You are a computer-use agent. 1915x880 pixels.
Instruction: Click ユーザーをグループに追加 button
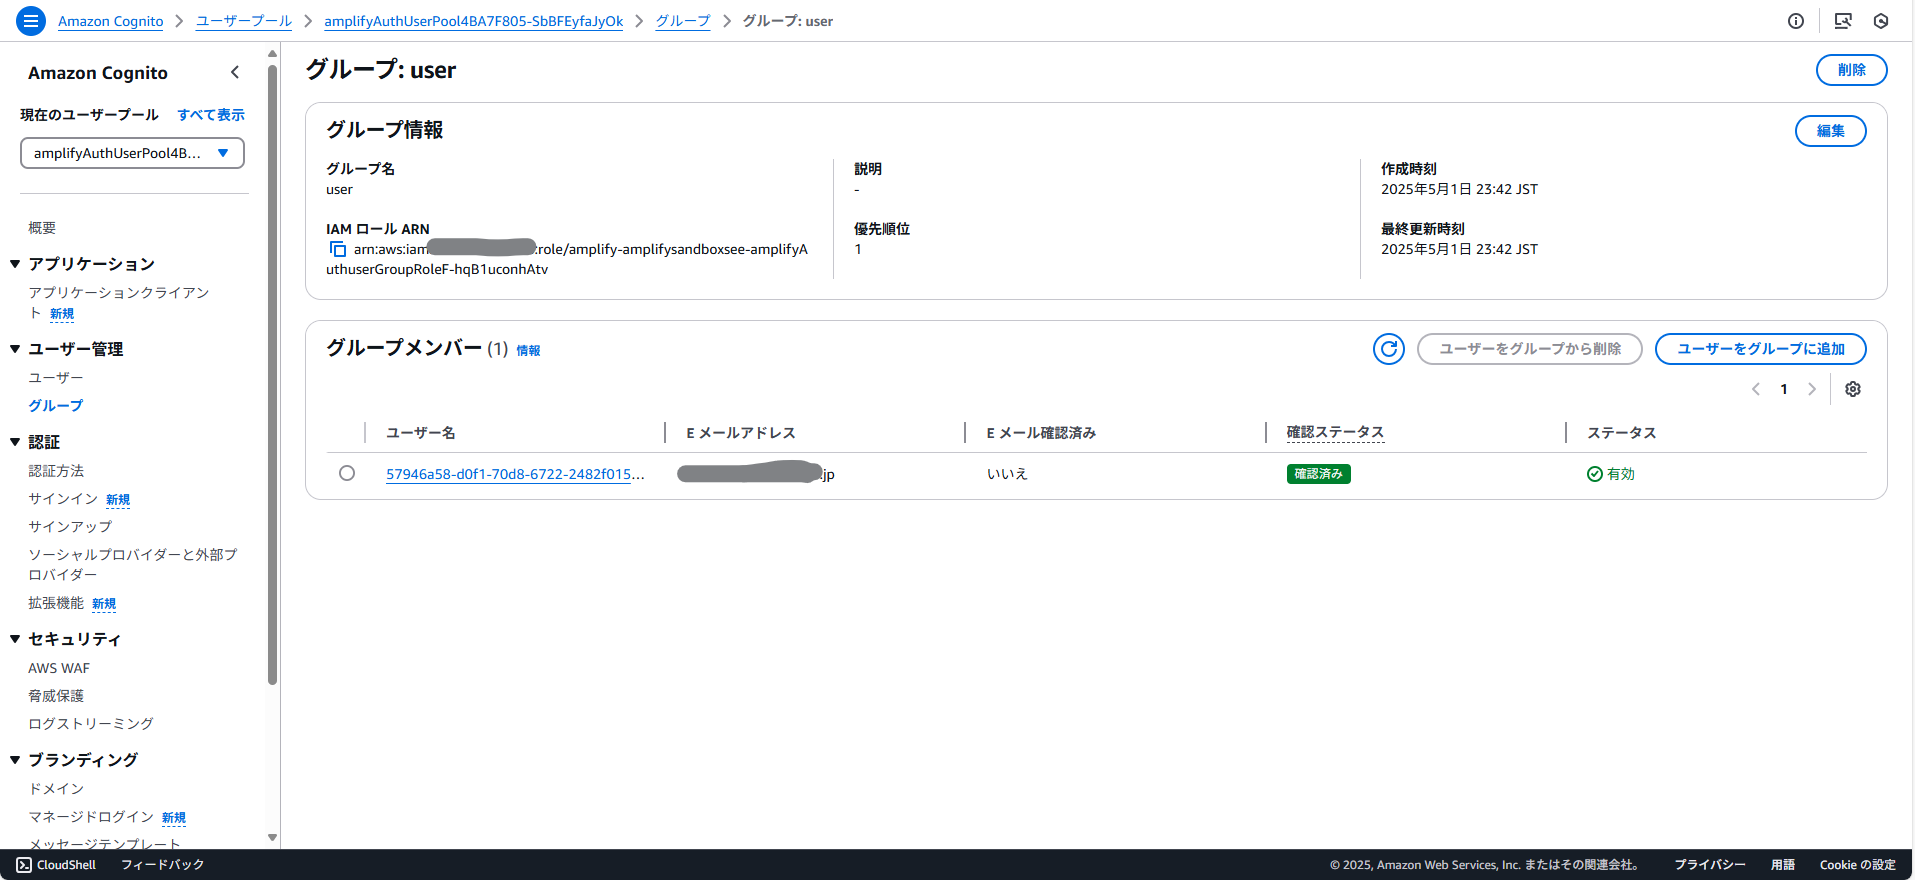point(1760,349)
